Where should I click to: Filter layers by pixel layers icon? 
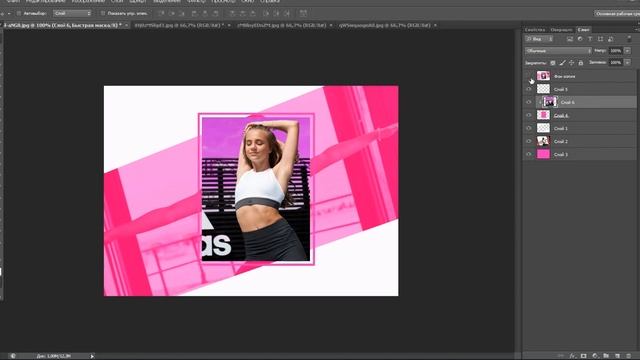click(570, 39)
